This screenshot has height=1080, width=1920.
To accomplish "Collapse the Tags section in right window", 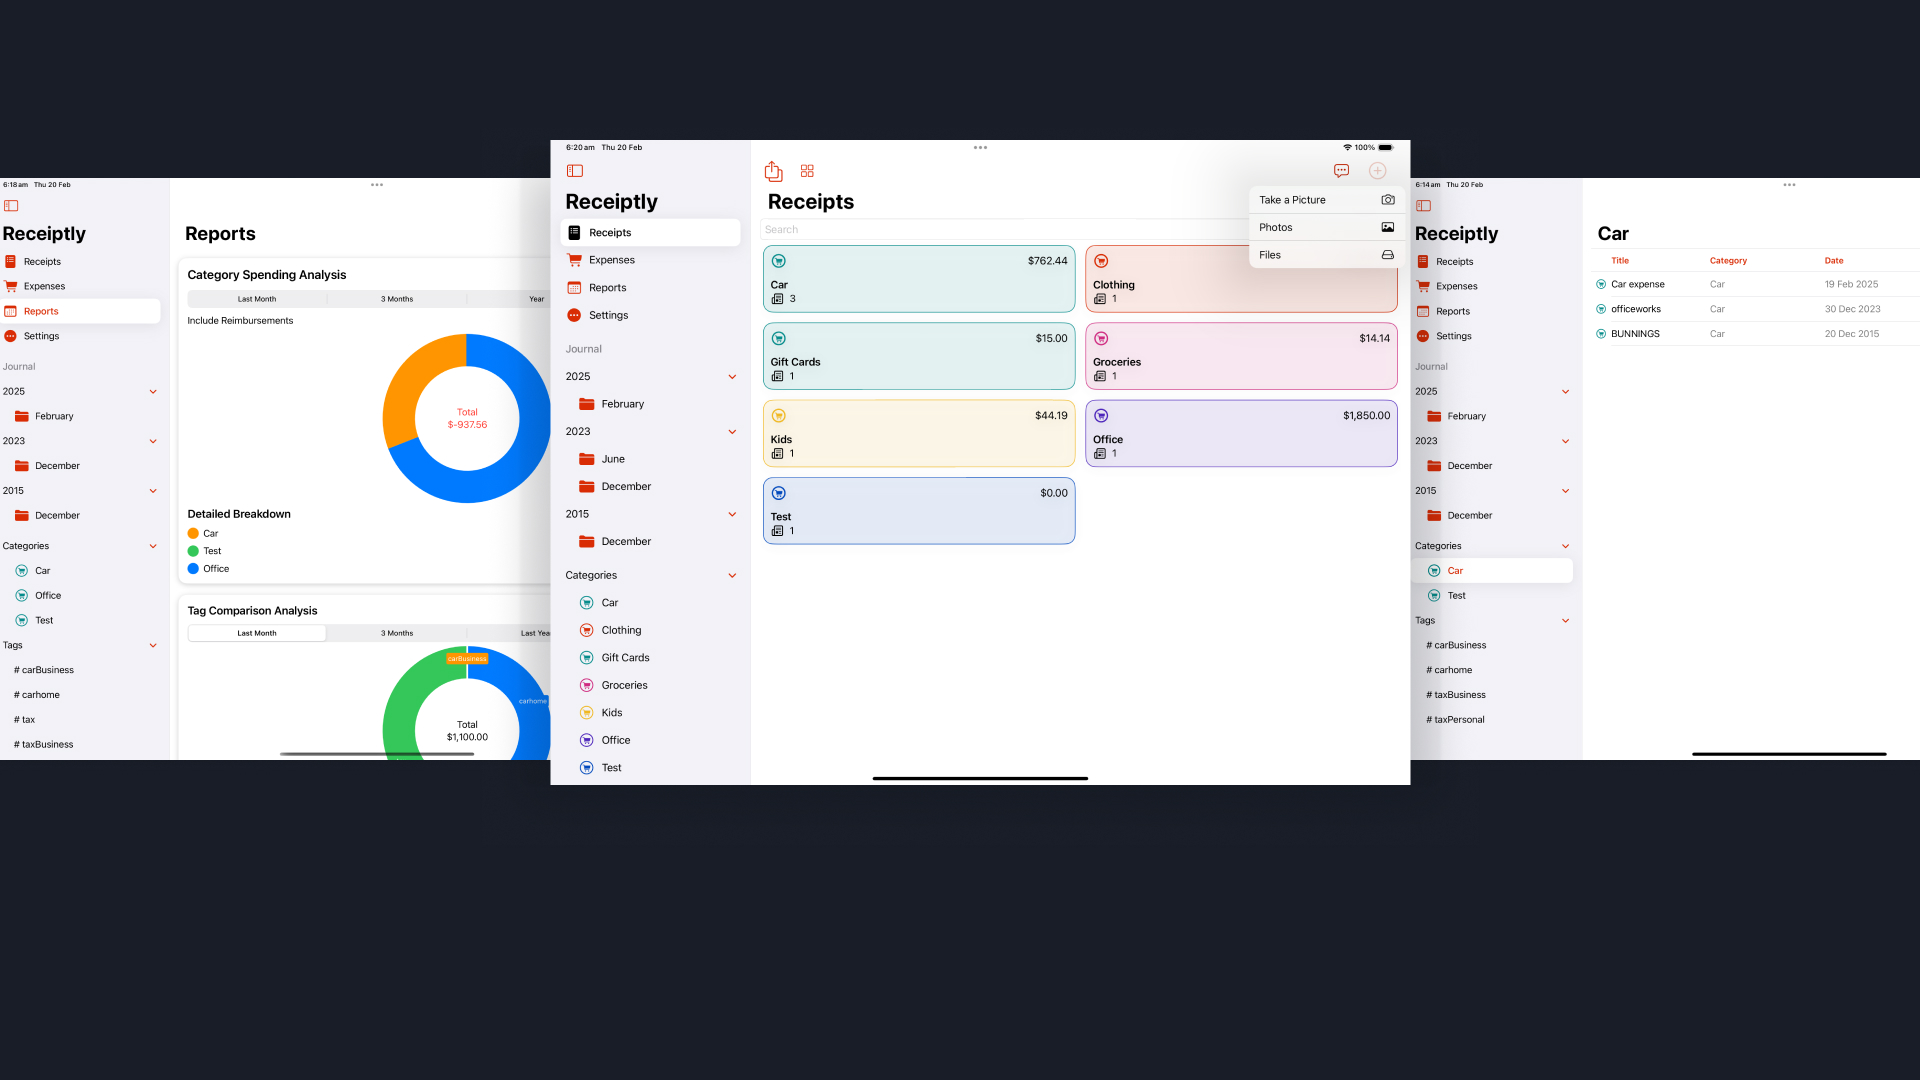I will (1565, 621).
